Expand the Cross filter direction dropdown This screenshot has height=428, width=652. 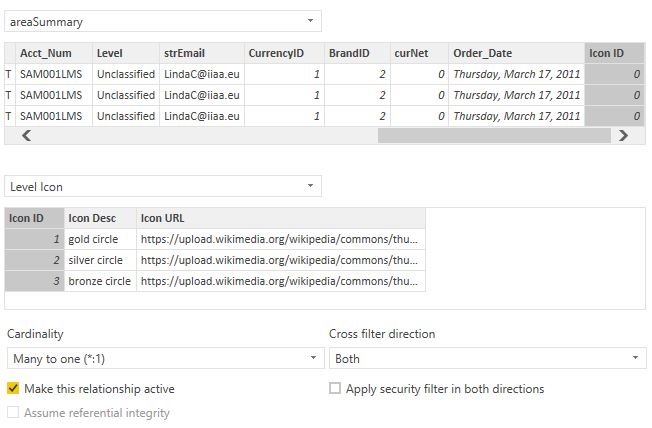click(487, 358)
